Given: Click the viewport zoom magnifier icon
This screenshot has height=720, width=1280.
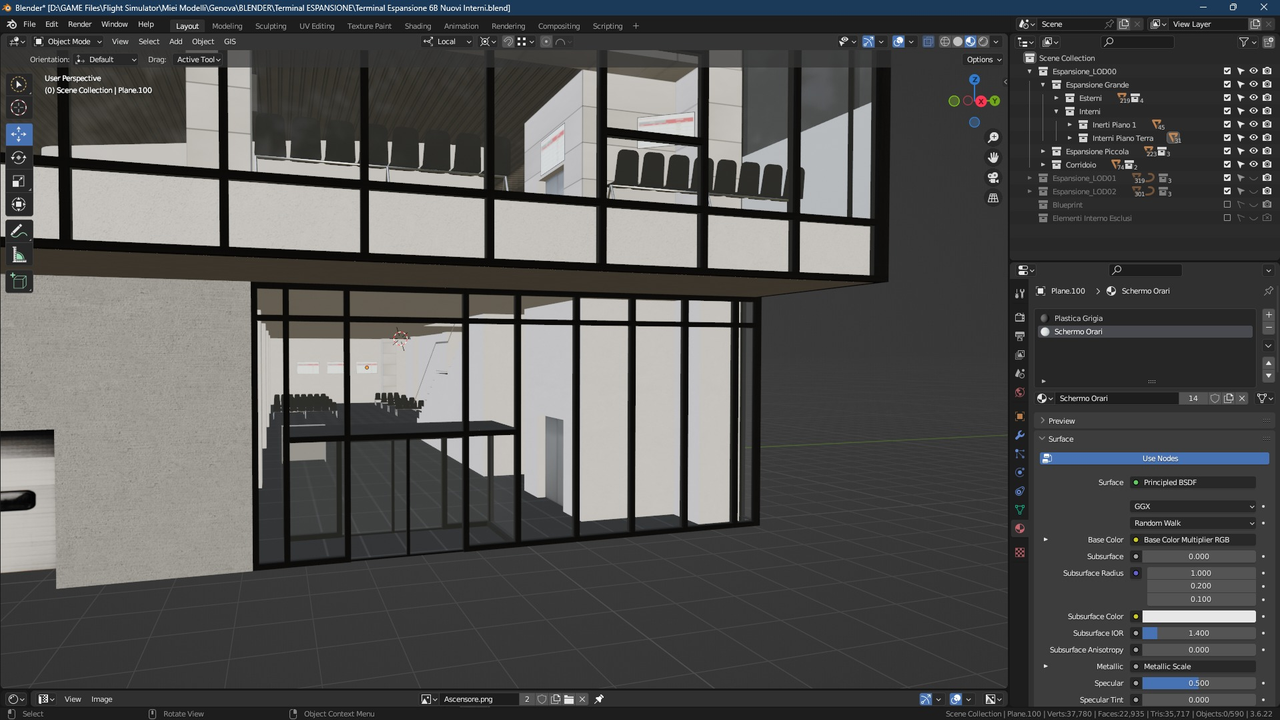Looking at the screenshot, I should point(993,137).
